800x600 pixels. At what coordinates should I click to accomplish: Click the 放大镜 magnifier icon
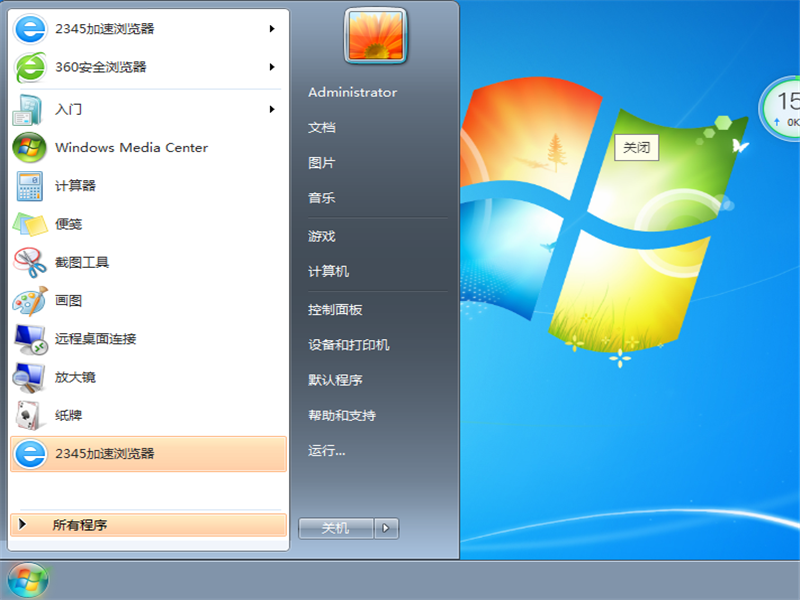[x=29, y=378]
